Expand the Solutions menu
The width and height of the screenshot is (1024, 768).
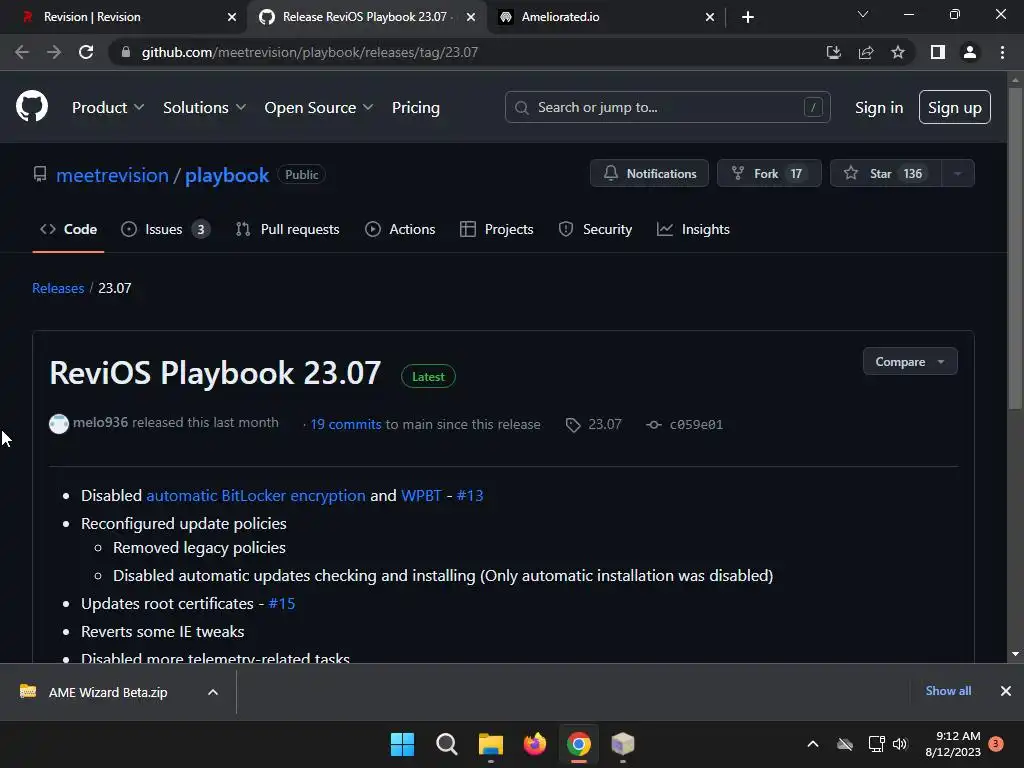(204, 108)
